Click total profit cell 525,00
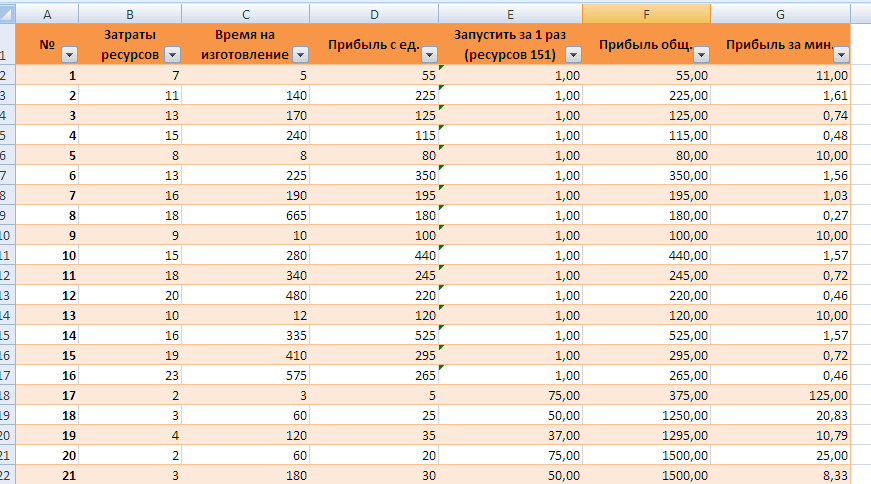This screenshot has width=871, height=484. (646, 335)
